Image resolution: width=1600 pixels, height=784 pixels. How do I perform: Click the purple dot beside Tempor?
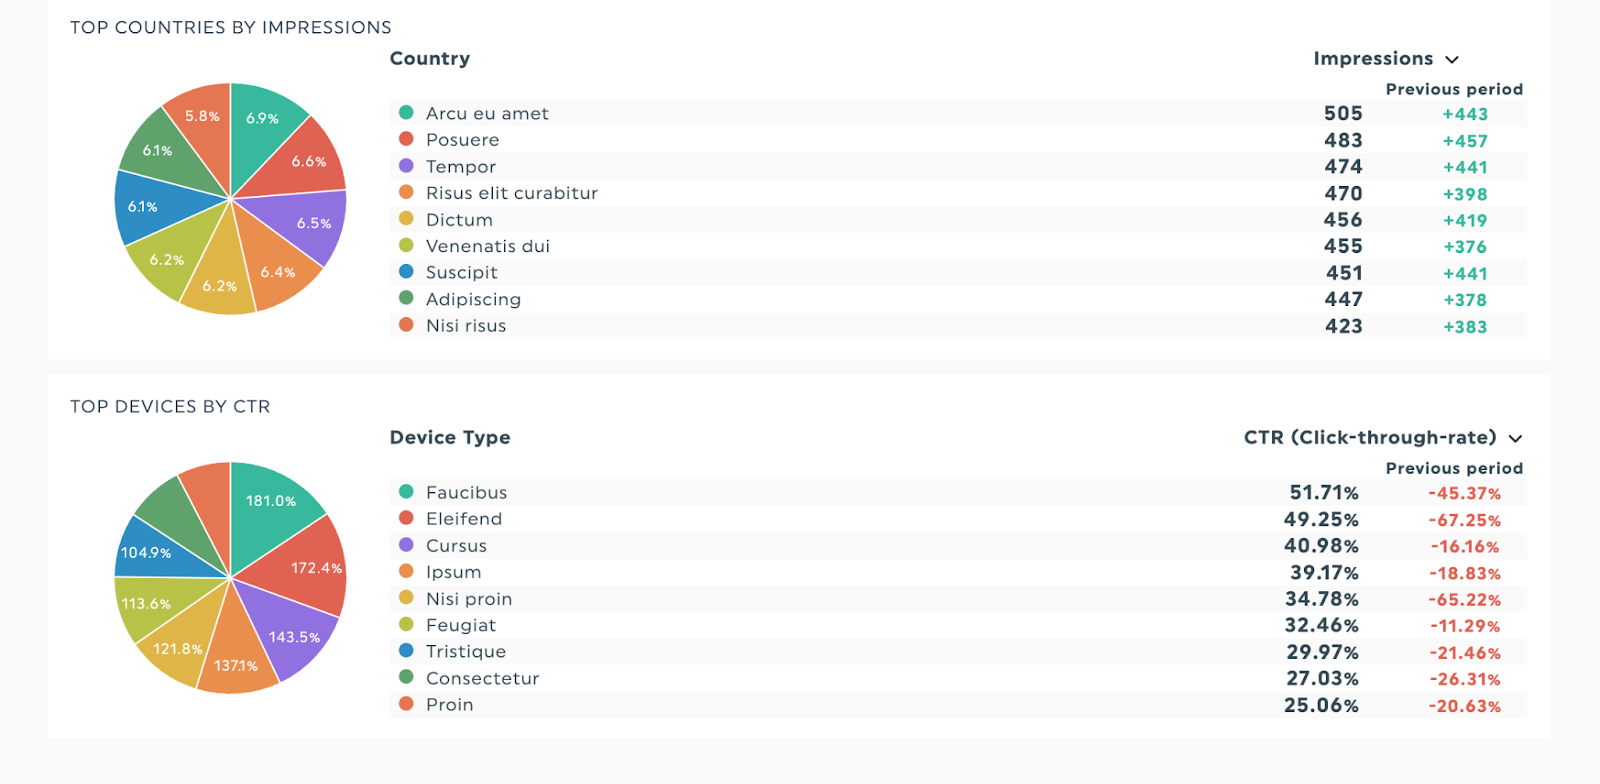tap(406, 166)
